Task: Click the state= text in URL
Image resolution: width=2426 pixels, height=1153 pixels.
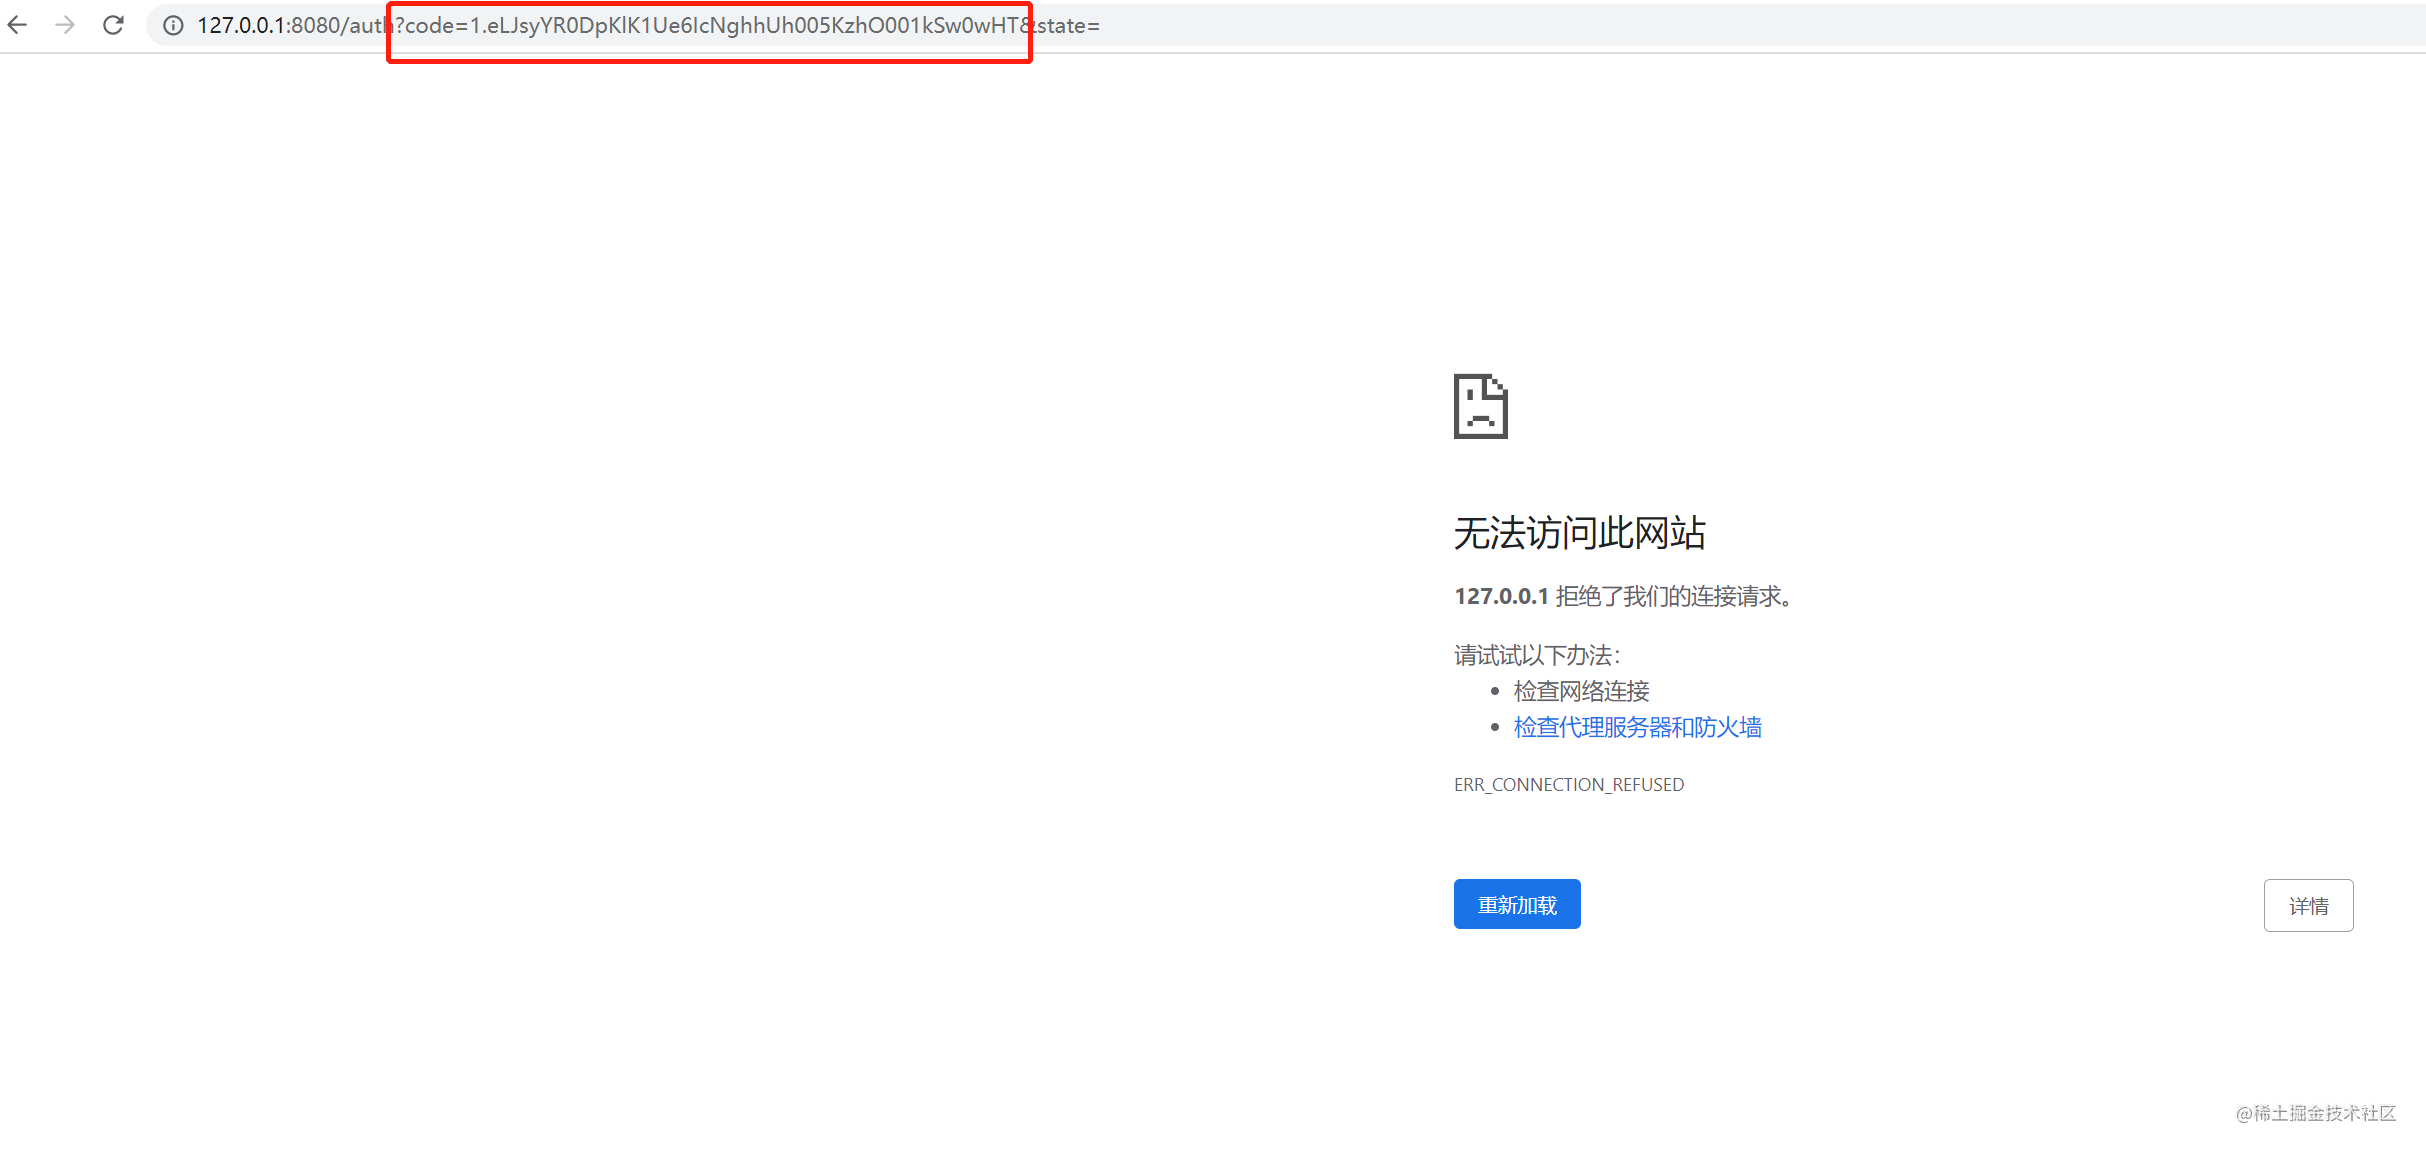Action: (x=1068, y=26)
